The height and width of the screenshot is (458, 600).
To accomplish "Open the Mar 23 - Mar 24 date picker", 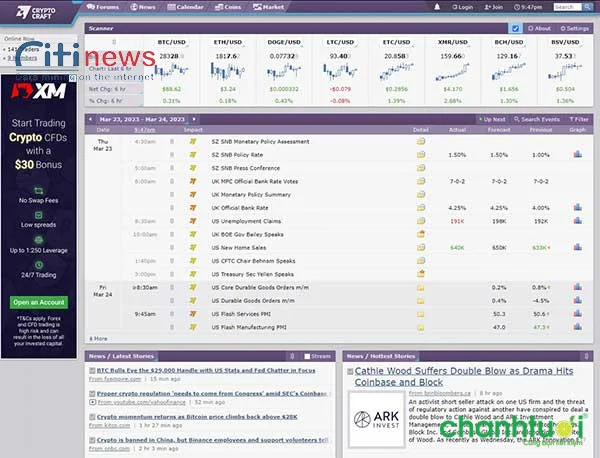I will tap(142, 119).
